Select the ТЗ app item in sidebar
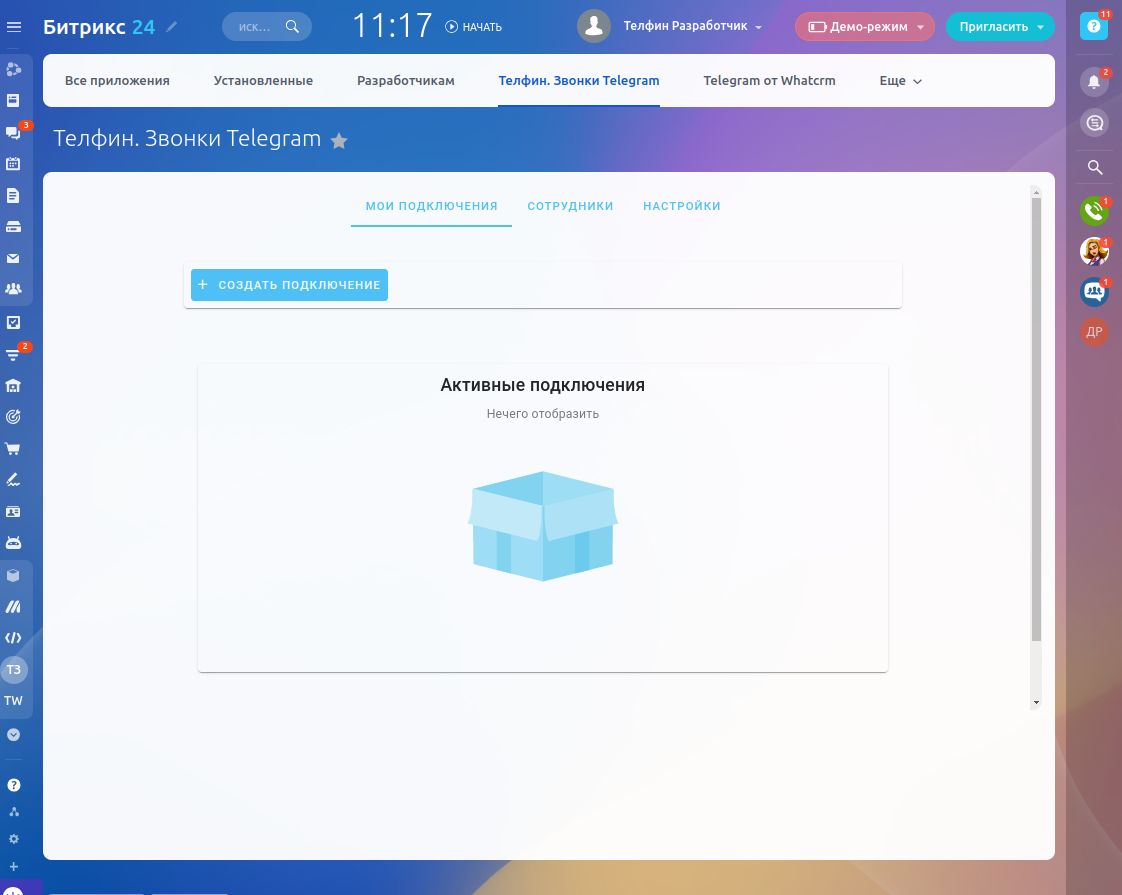 click(14, 670)
